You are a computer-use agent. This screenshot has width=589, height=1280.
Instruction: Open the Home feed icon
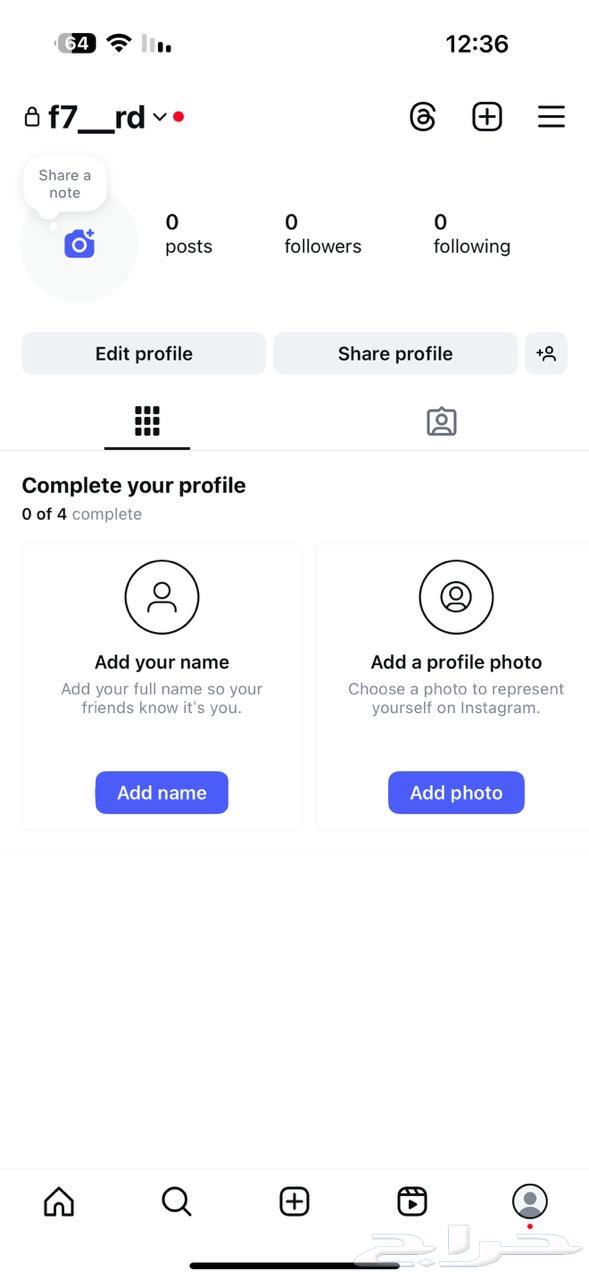[58, 1201]
